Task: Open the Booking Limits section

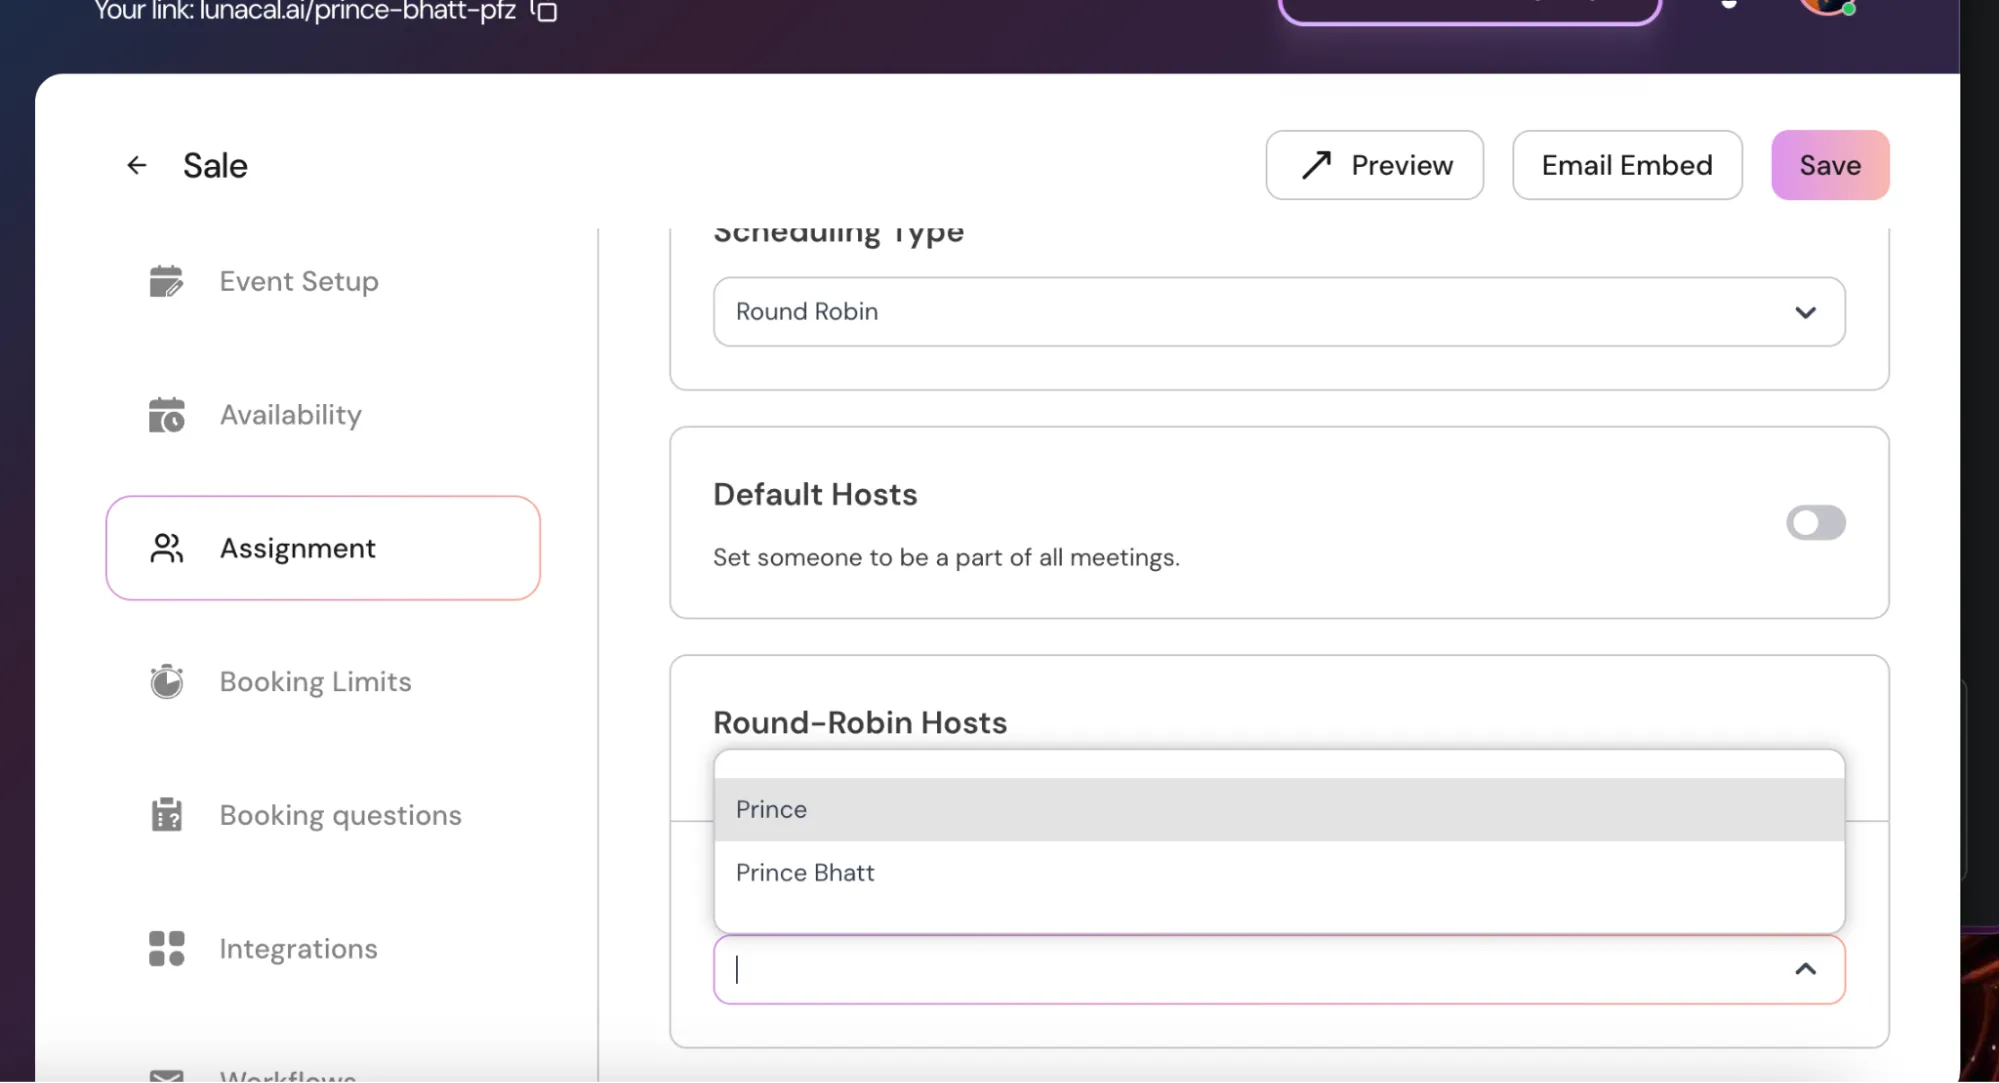Action: tap(315, 681)
